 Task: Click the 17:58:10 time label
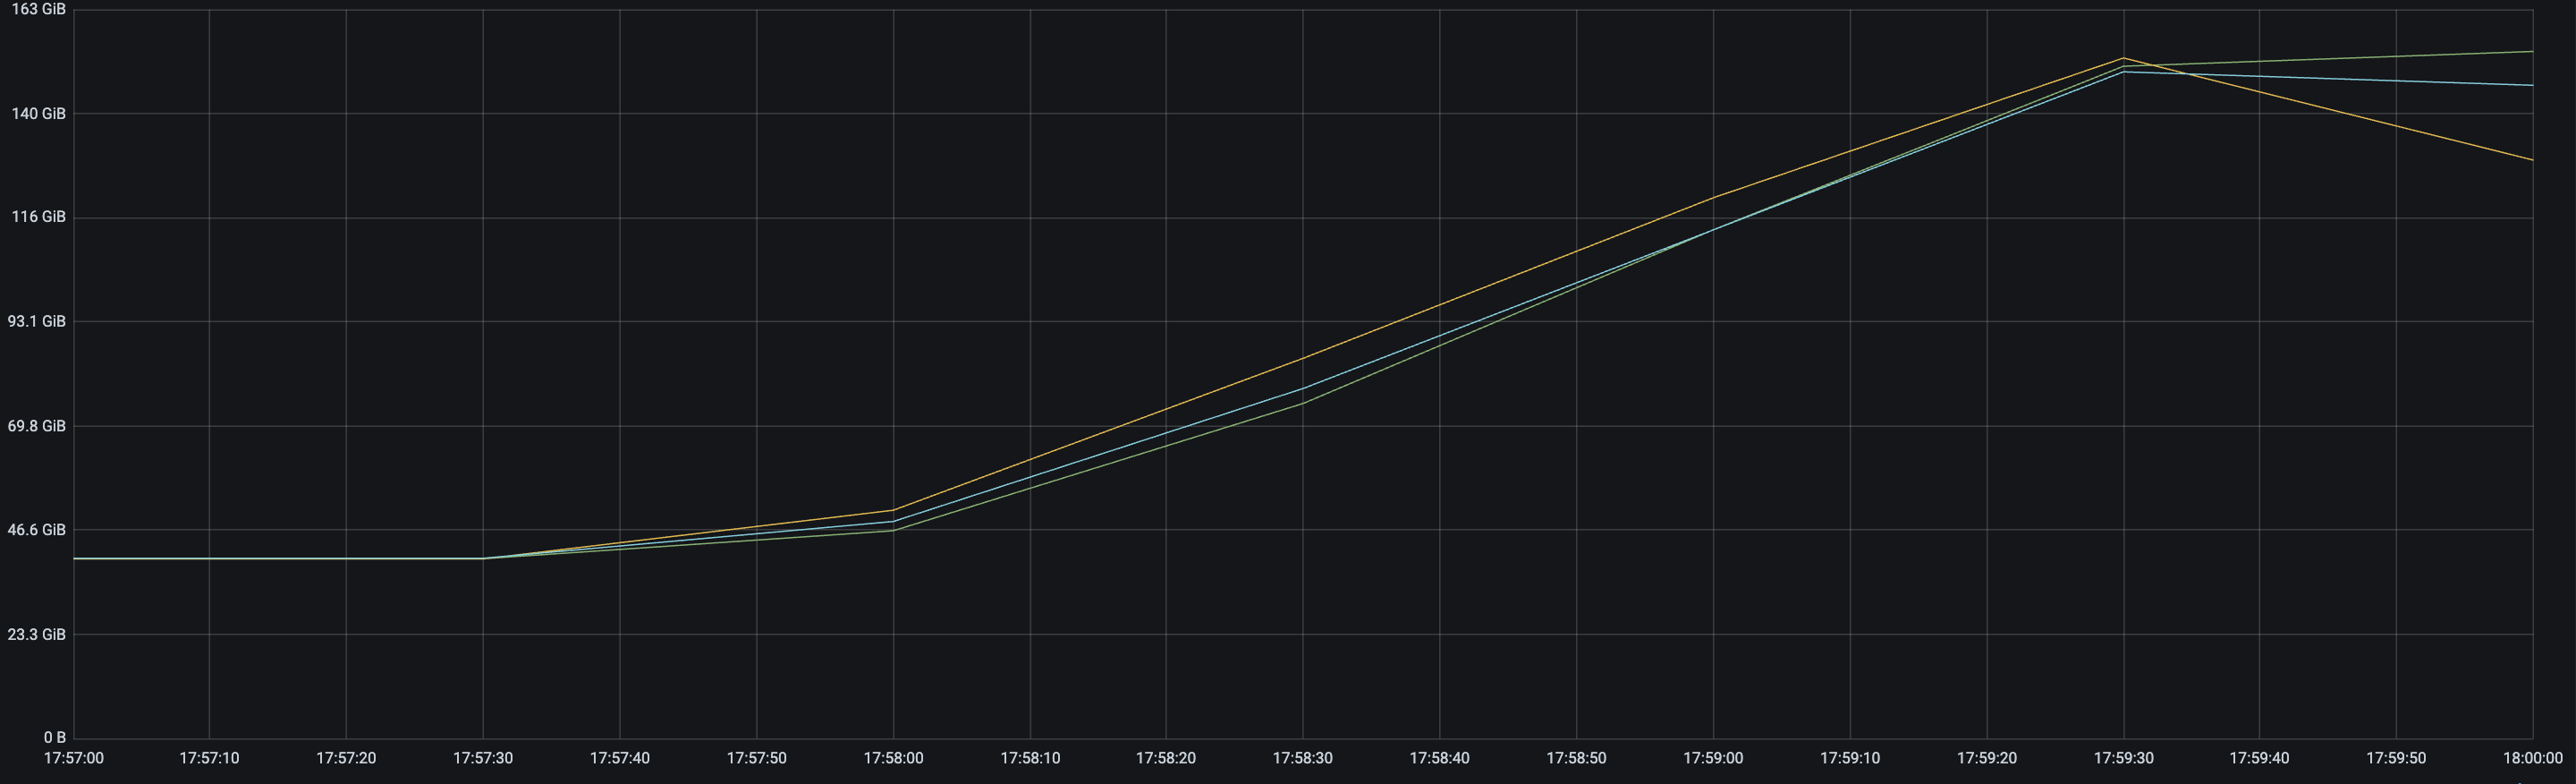1030,758
